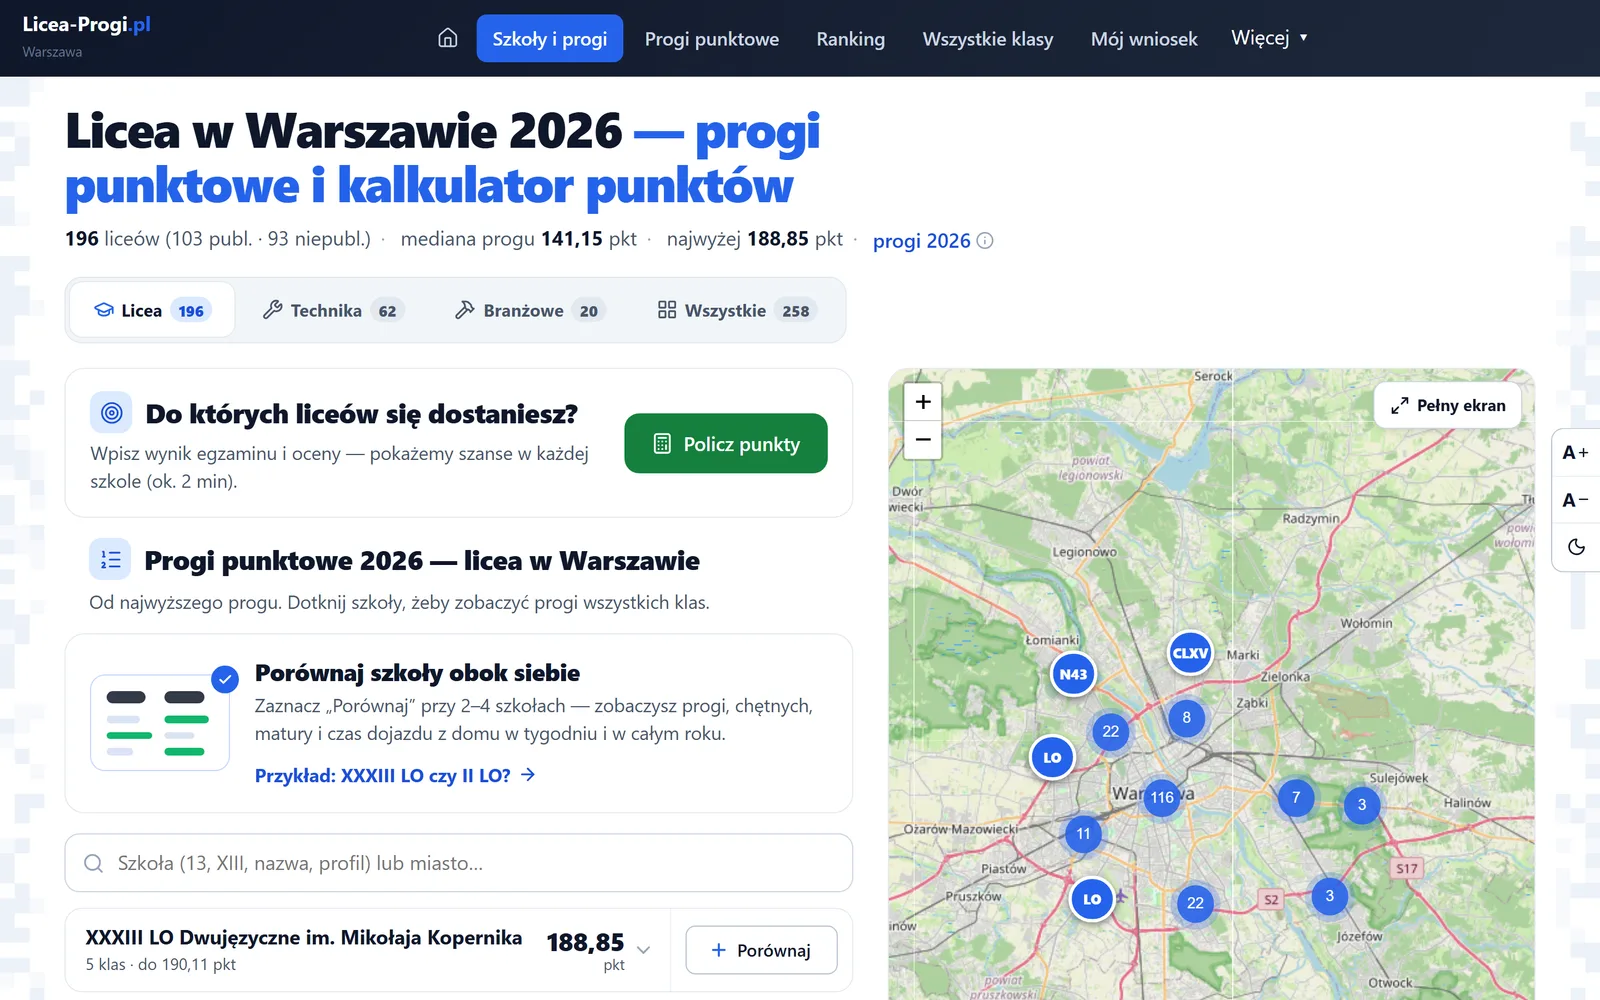
Task: Open the Ranking page
Action: pyautogui.click(x=851, y=38)
